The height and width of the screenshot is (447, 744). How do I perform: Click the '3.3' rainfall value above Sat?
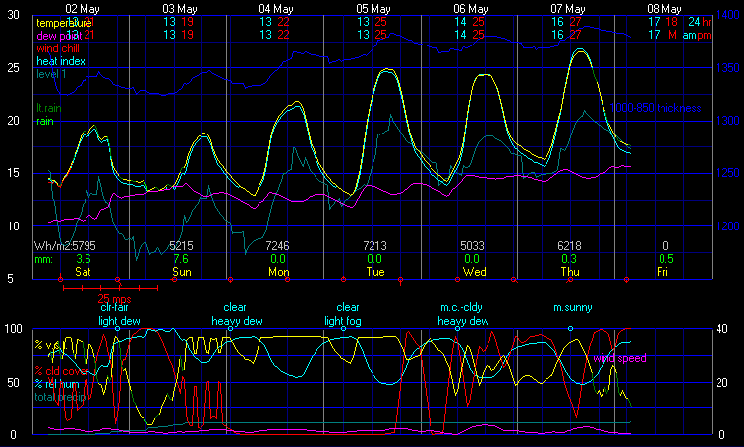(x=84, y=259)
